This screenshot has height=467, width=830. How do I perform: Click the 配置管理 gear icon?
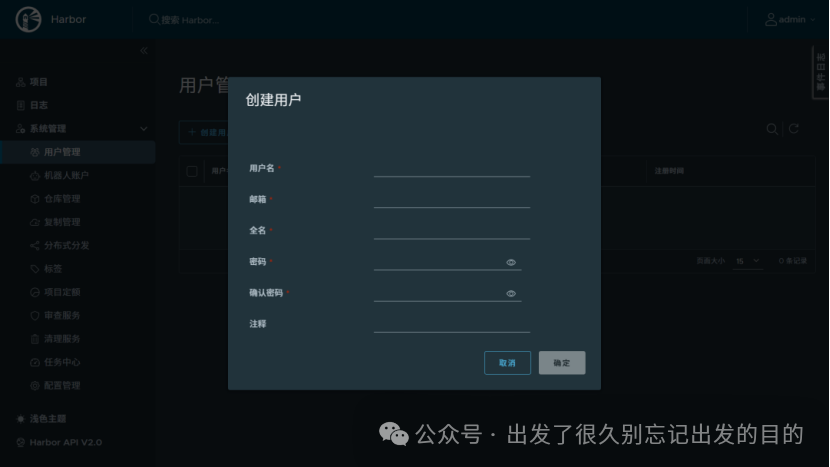coord(35,385)
